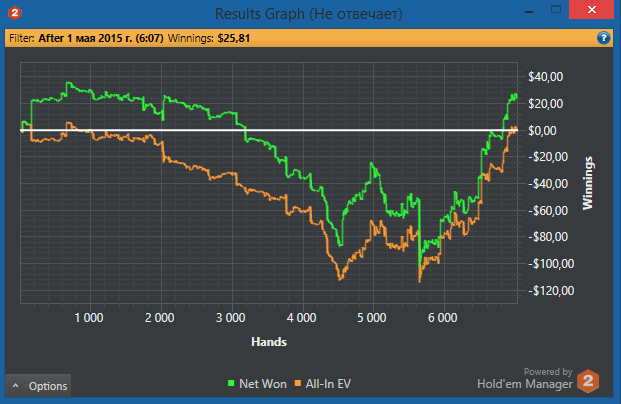Screen dimensions: 621x404
Task: Click the orange Hold'em Manager 2 hexagon logo
Action: [588, 381]
